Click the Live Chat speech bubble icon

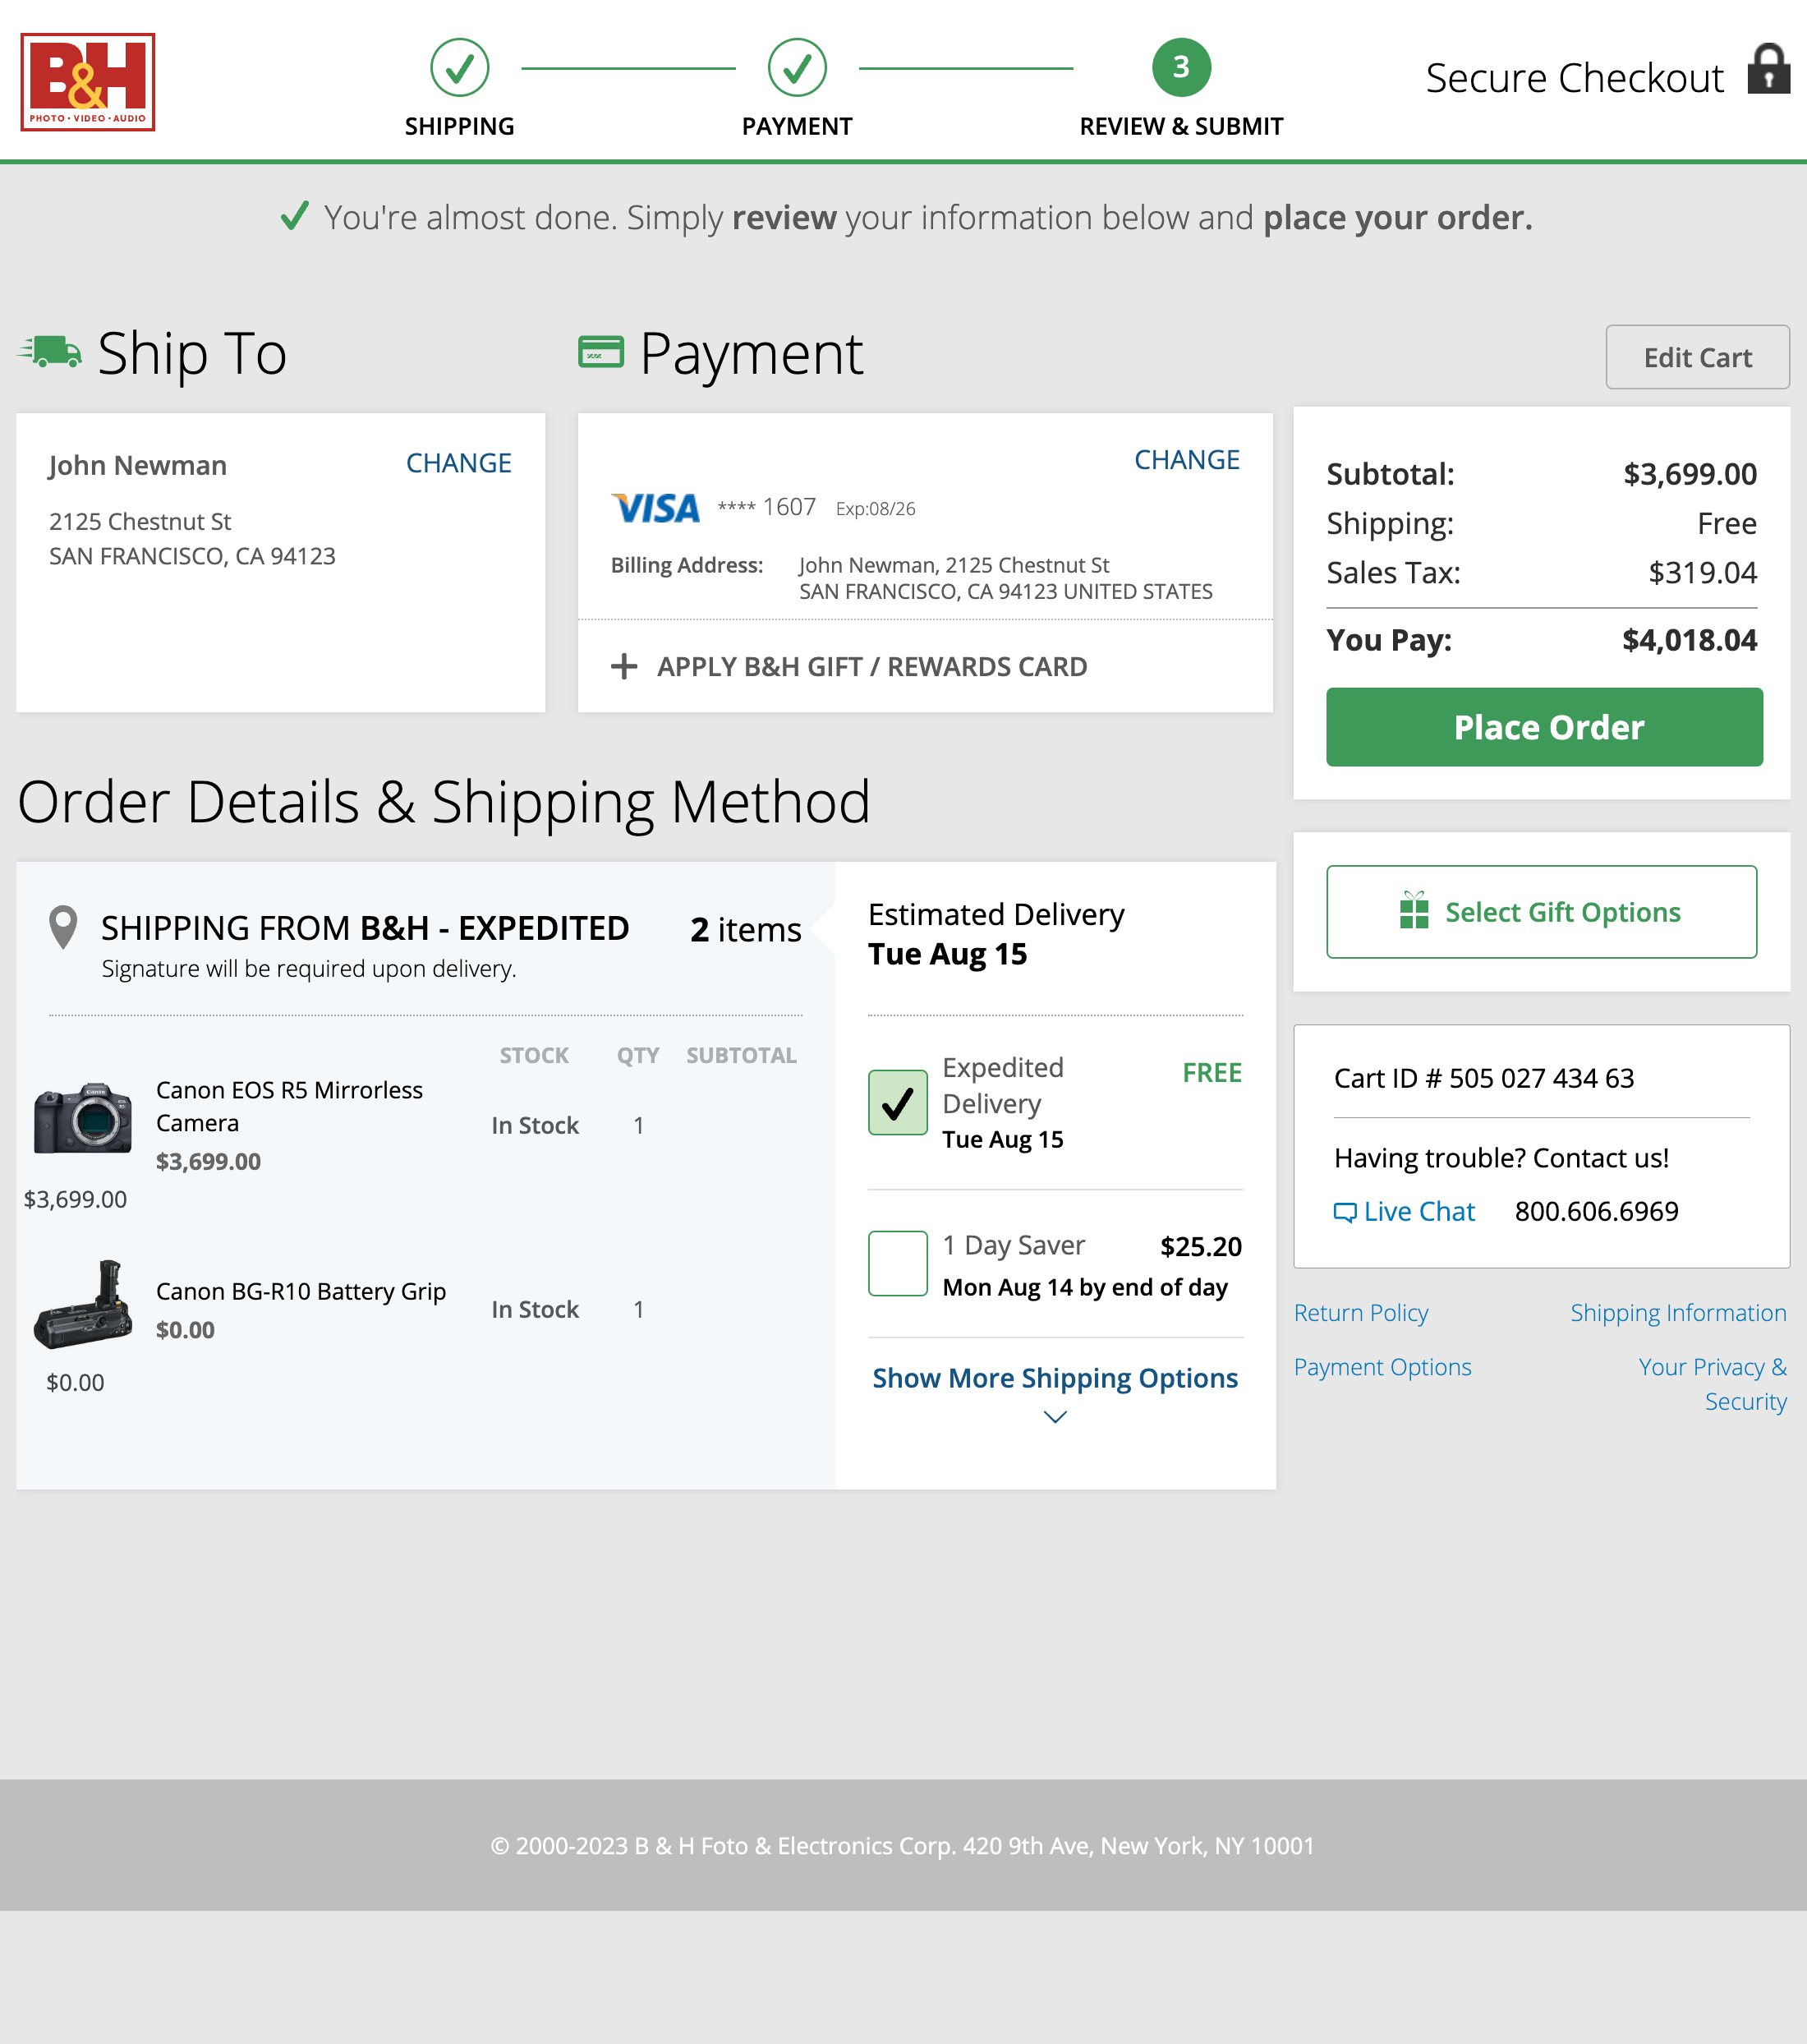point(1345,1211)
